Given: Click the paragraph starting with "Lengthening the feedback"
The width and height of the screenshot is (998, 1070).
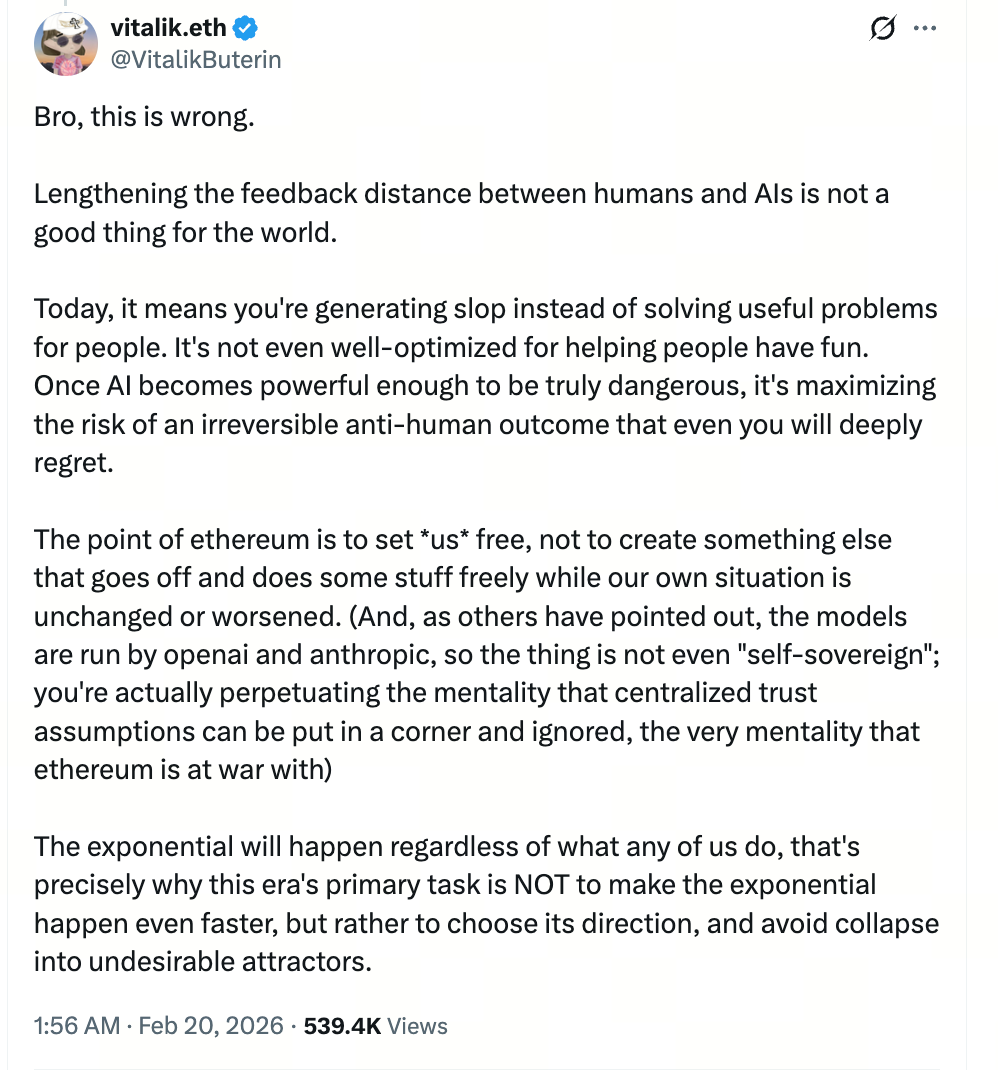Looking at the screenshot, I should (x=460, y=211).
